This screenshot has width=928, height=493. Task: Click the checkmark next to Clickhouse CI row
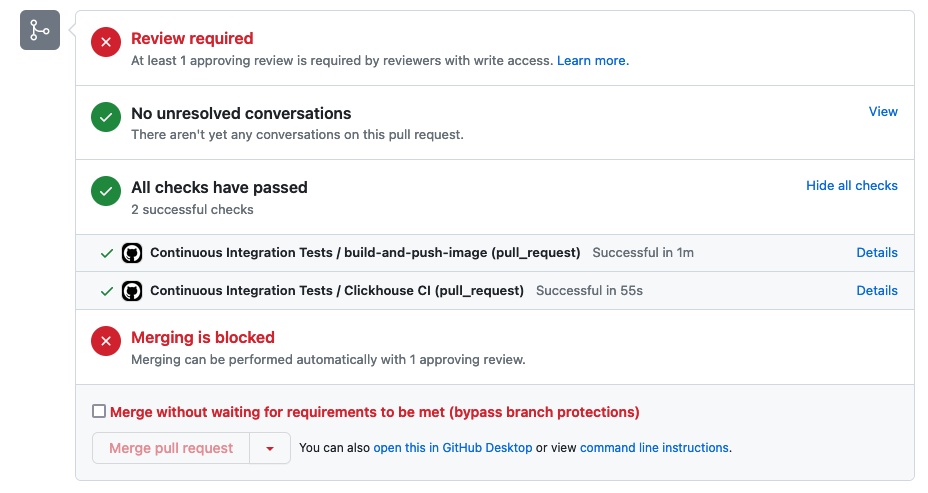pyautogui.click(x=107, y=291)
